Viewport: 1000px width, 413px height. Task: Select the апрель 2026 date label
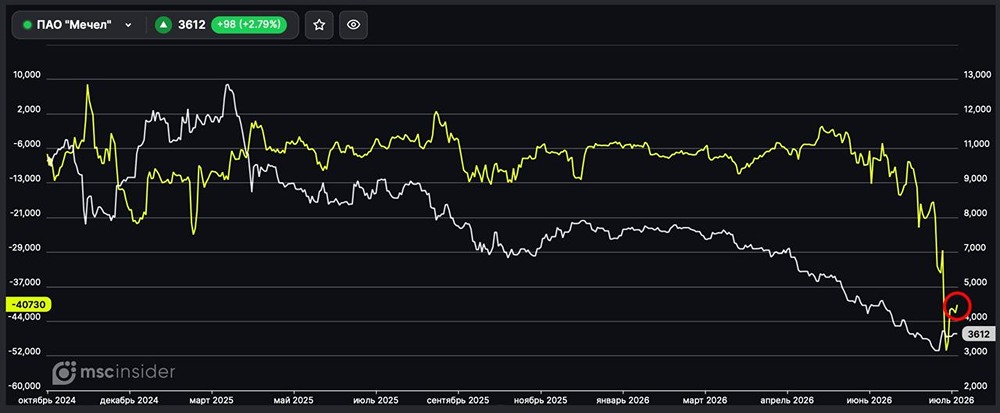pyautogui.click(x=787, y=400)
